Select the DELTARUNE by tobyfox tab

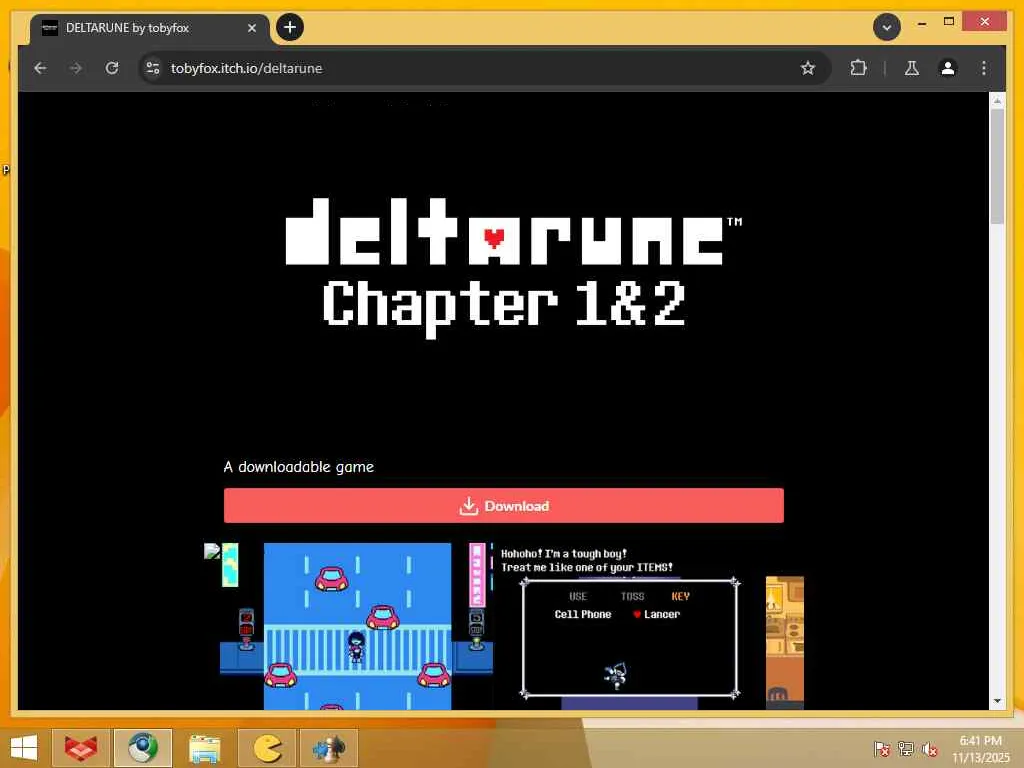click(150, 28)
